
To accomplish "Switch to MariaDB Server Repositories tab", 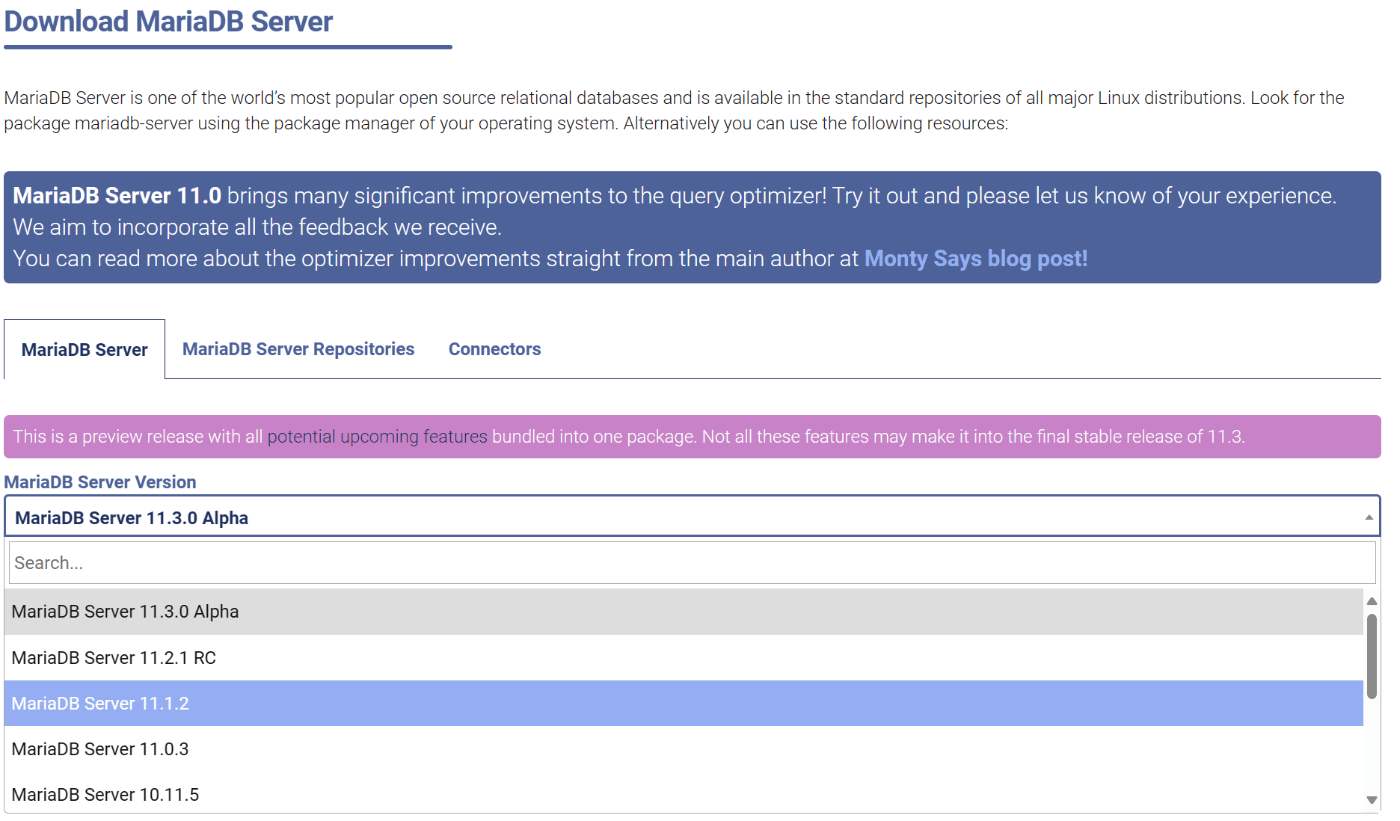I will click(298, 349).
